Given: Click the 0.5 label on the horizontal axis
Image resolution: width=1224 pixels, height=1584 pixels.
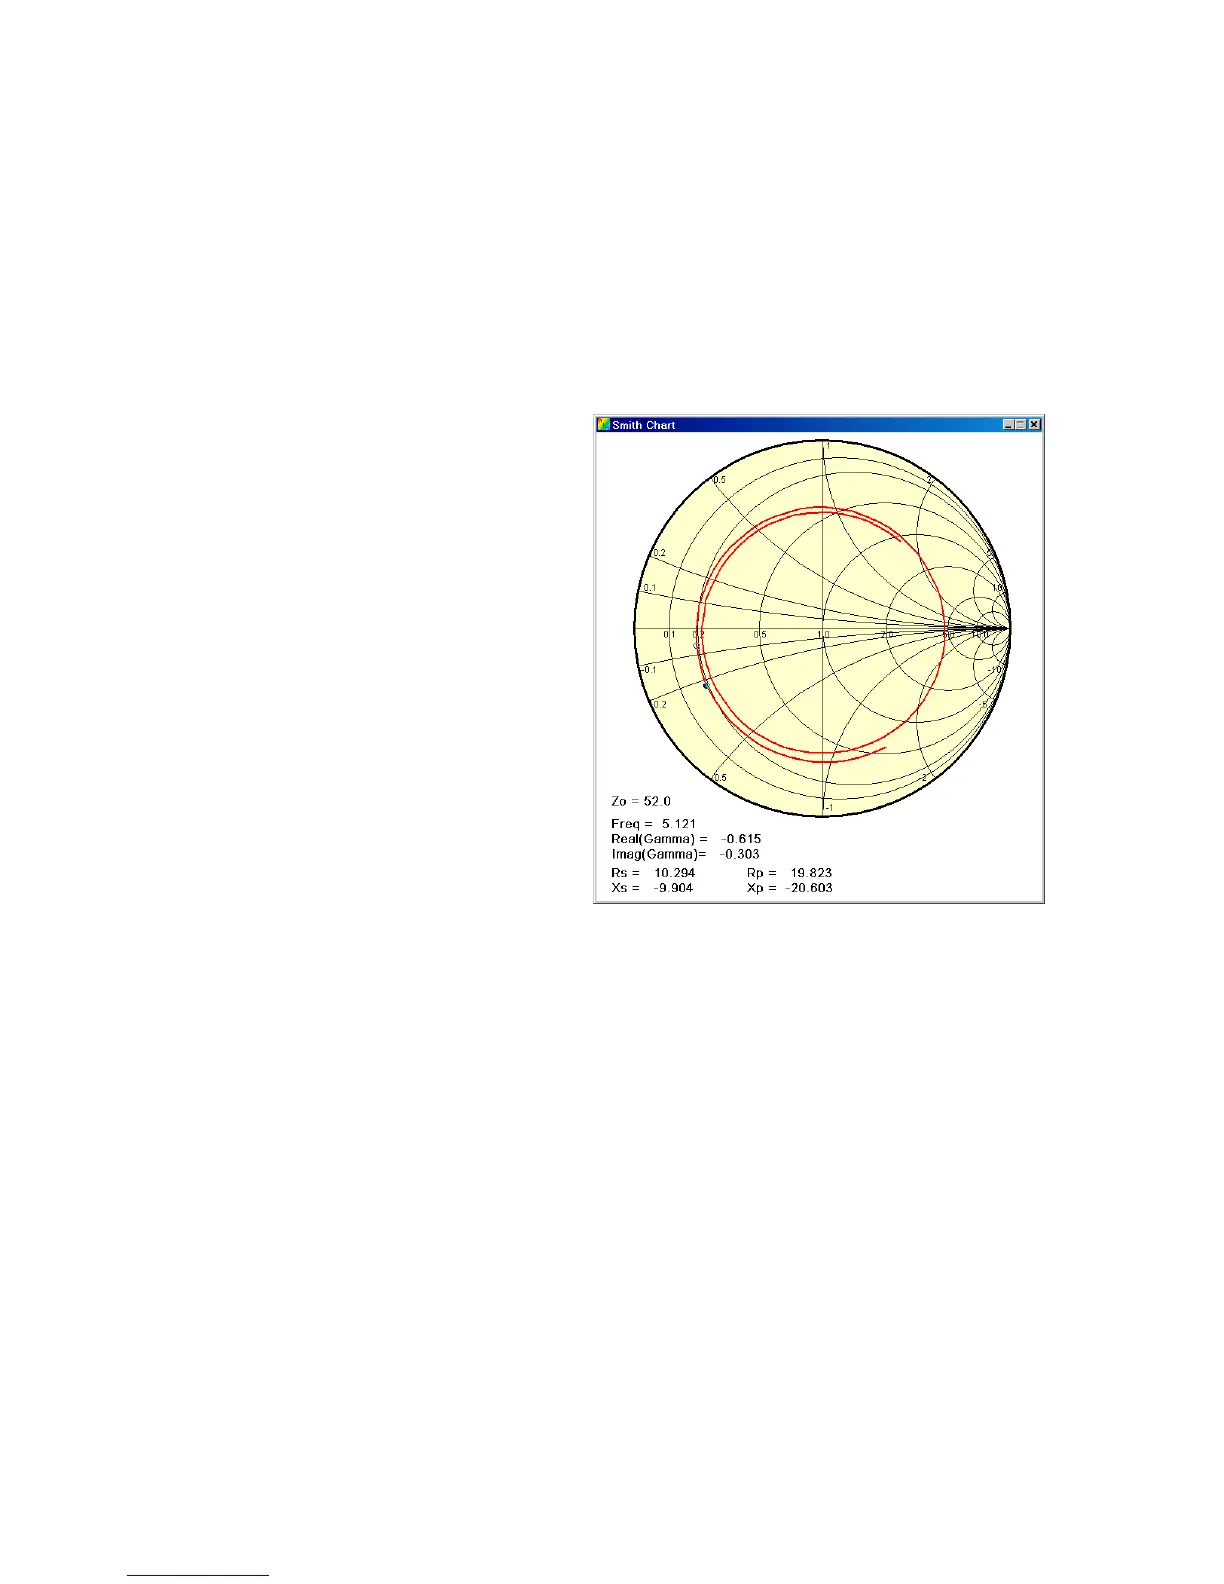Looking at the screenshot, I should 760,635.
